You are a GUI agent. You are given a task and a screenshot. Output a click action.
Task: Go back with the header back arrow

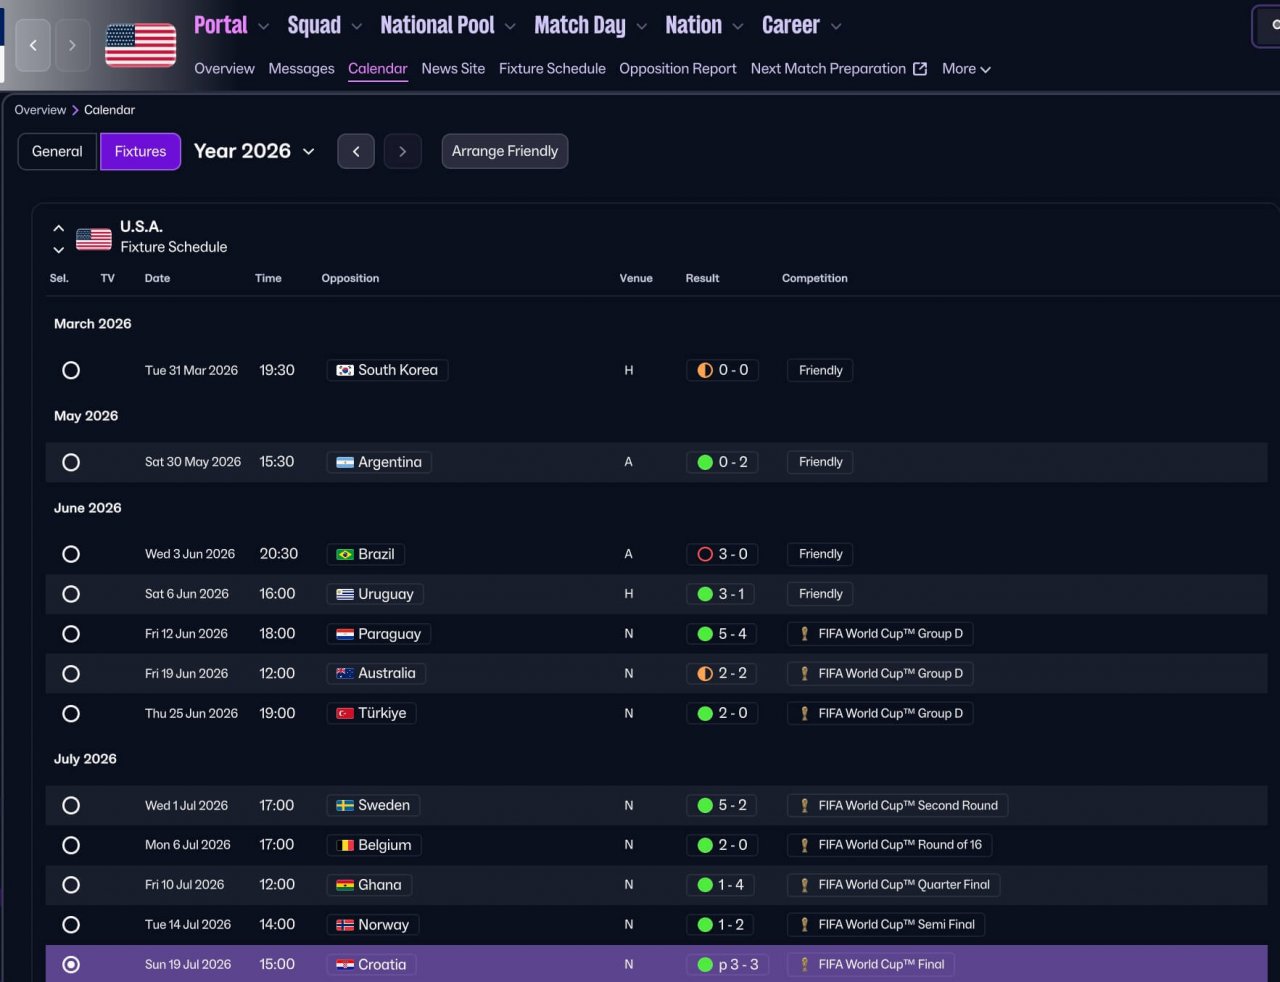click(x=33, y=45)
